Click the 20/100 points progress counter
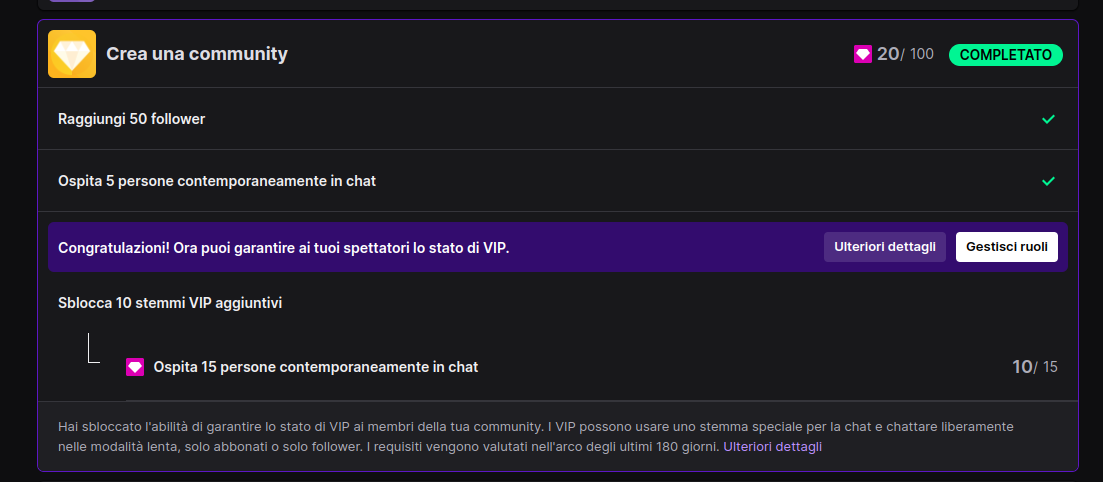The width and height of the screenshot is (1103, 482). (x=905, y=54)
